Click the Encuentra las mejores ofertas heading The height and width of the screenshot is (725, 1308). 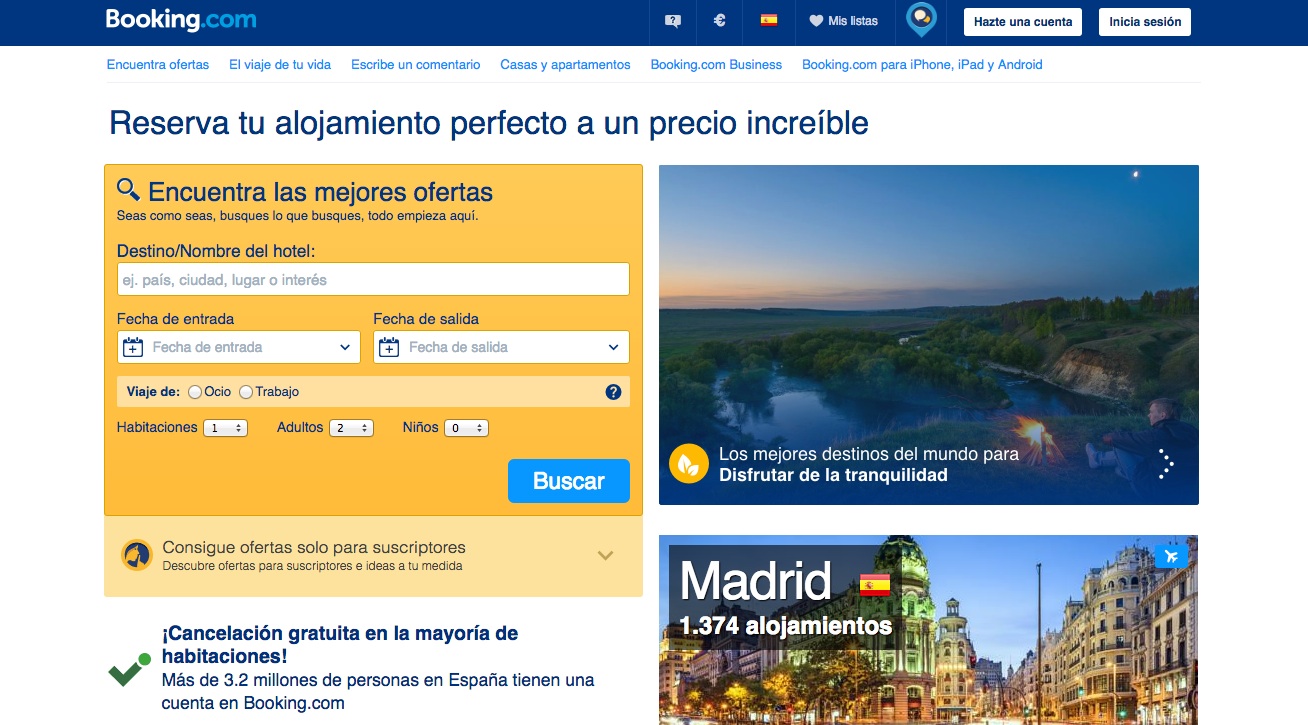click(320, 191)
